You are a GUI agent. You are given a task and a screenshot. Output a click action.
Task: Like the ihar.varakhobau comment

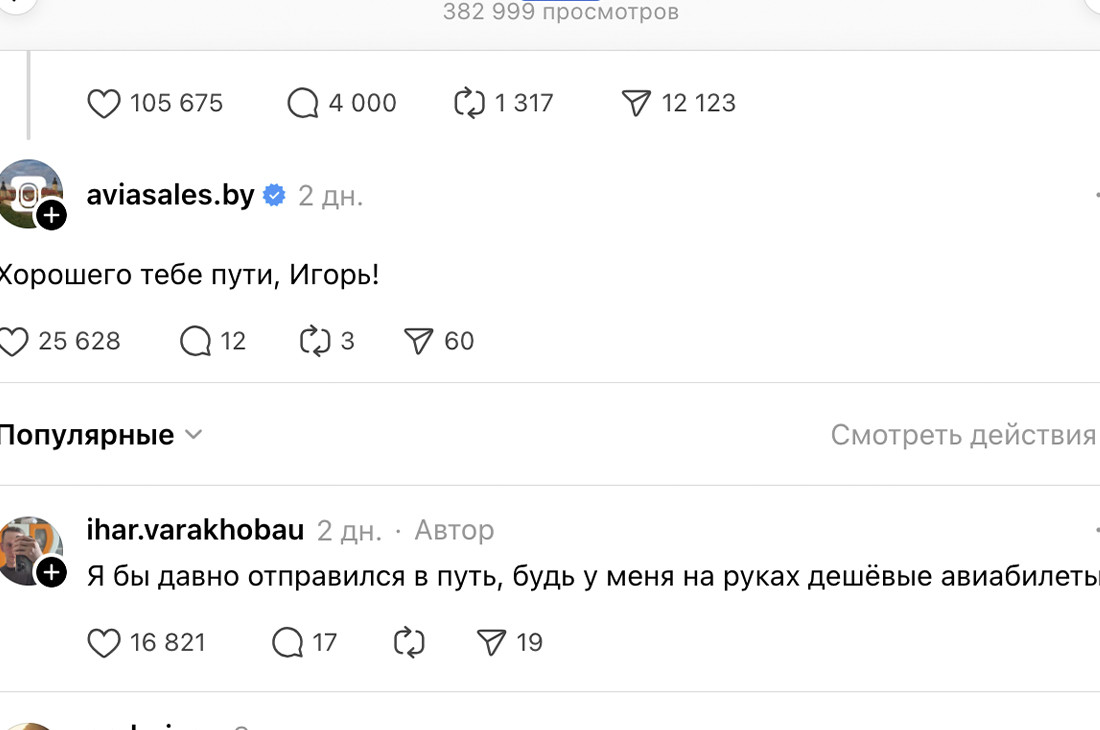pyautogui.click(x=104, y=642)
